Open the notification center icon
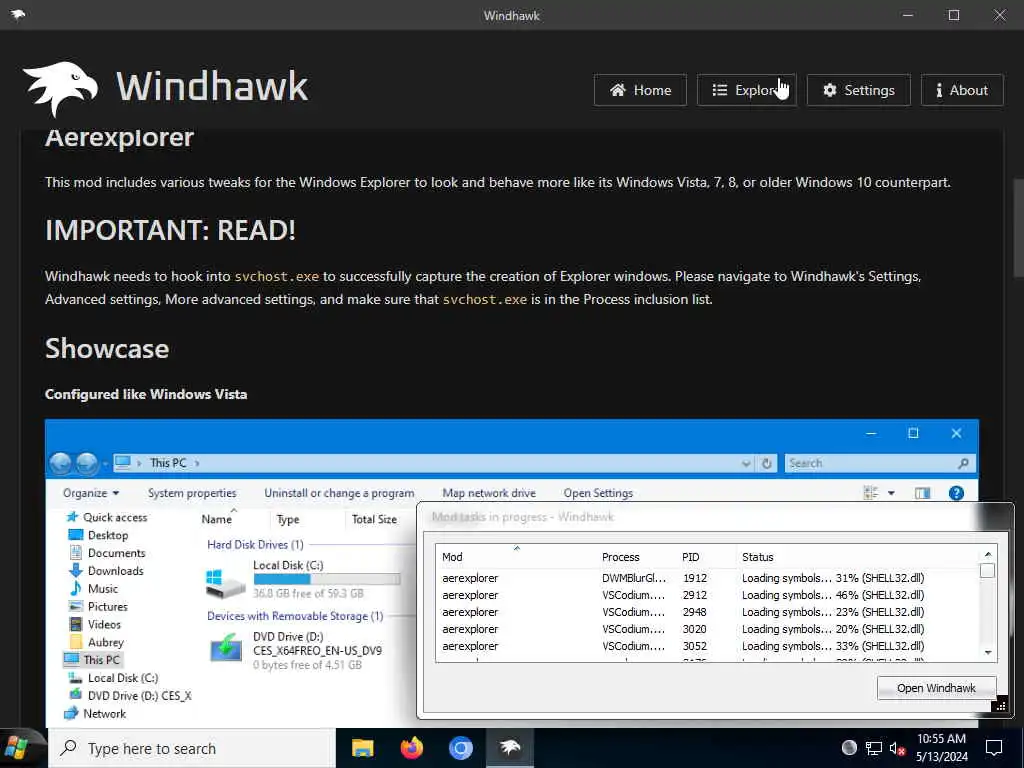This screenshot has height=768, width=1024. 994,748
